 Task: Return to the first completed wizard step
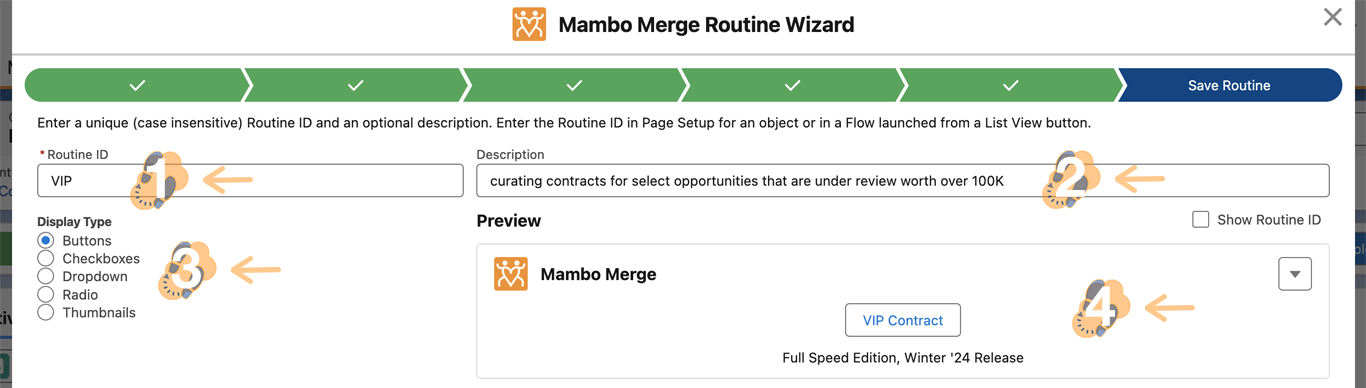[137, 85]
